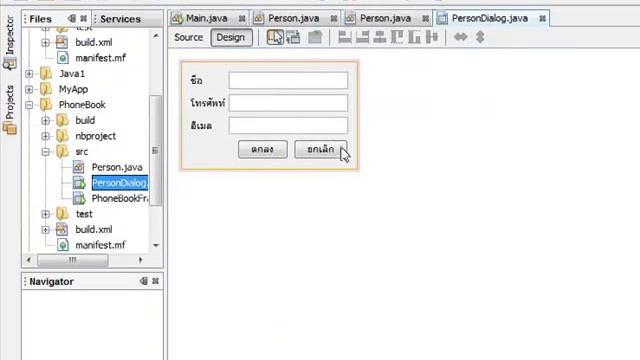Click Files panel scroll up arrow
The width and height of the screenshot is (640, 360).
(x=156, y=36)
